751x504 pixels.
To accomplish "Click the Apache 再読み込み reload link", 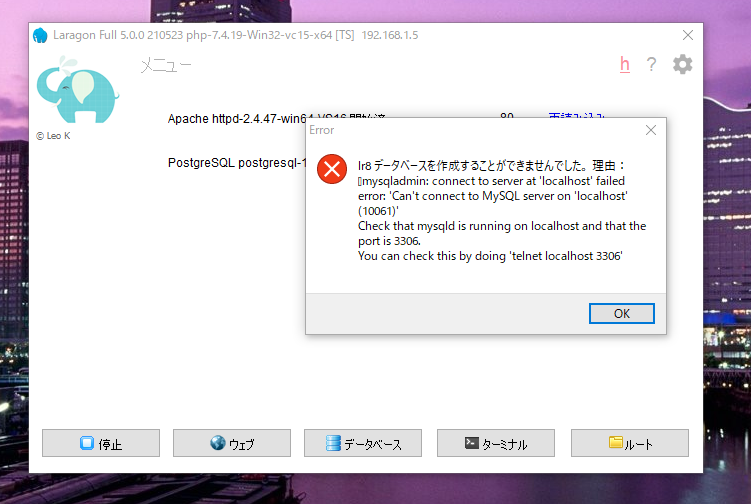I will (577, 115).
